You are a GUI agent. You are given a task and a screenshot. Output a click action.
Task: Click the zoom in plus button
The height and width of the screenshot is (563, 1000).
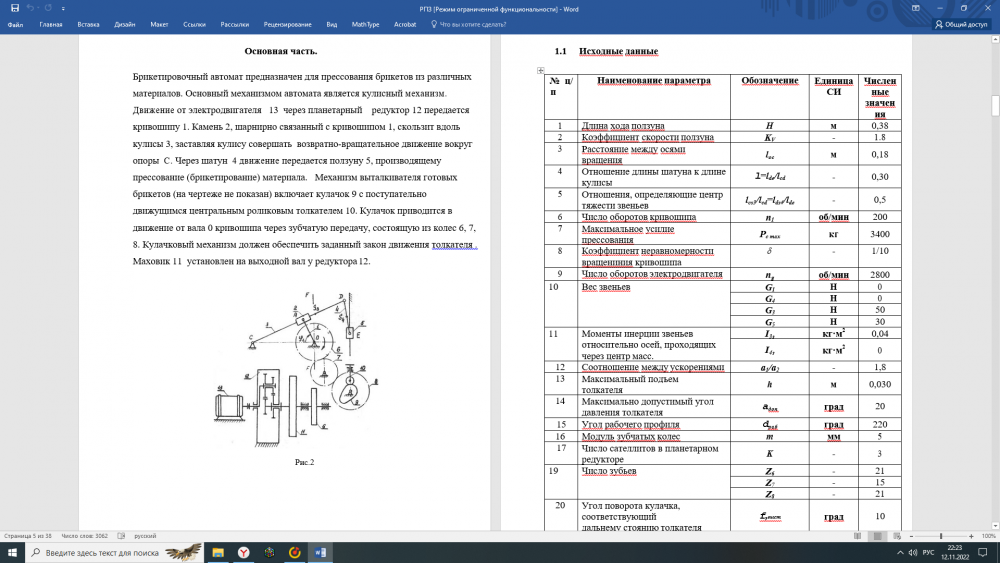[x=969, y=536]
